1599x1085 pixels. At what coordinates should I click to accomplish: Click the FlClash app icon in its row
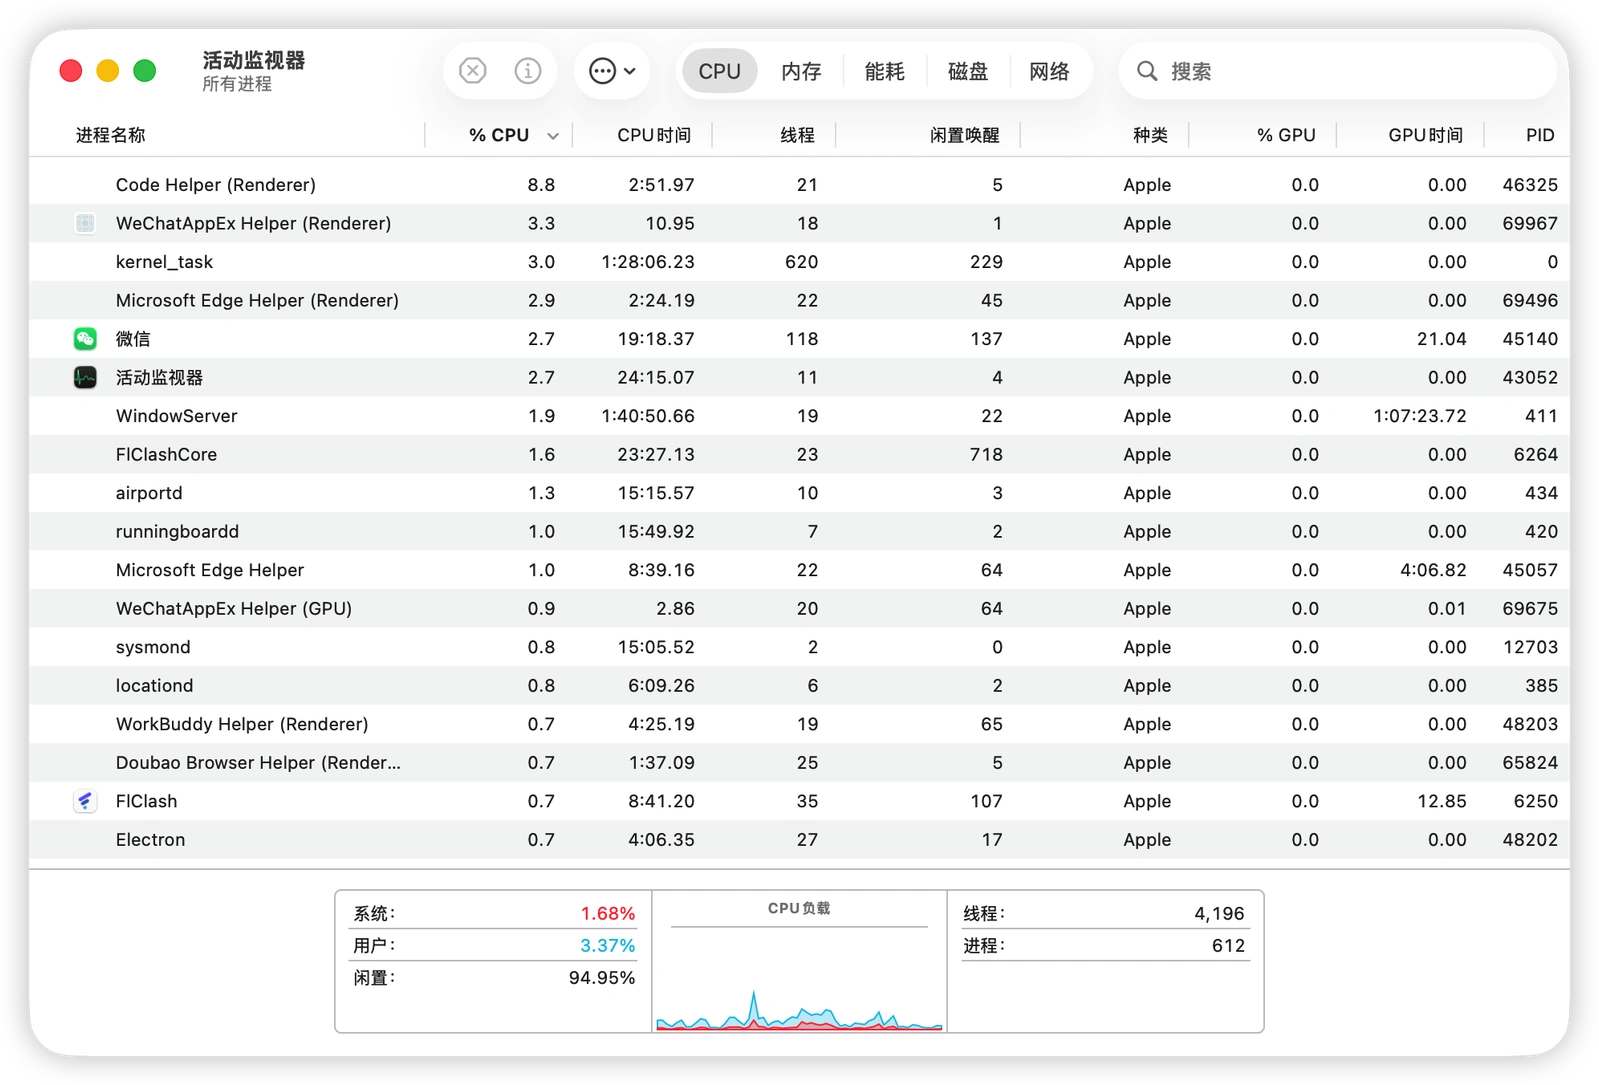[x=85, y=801]
